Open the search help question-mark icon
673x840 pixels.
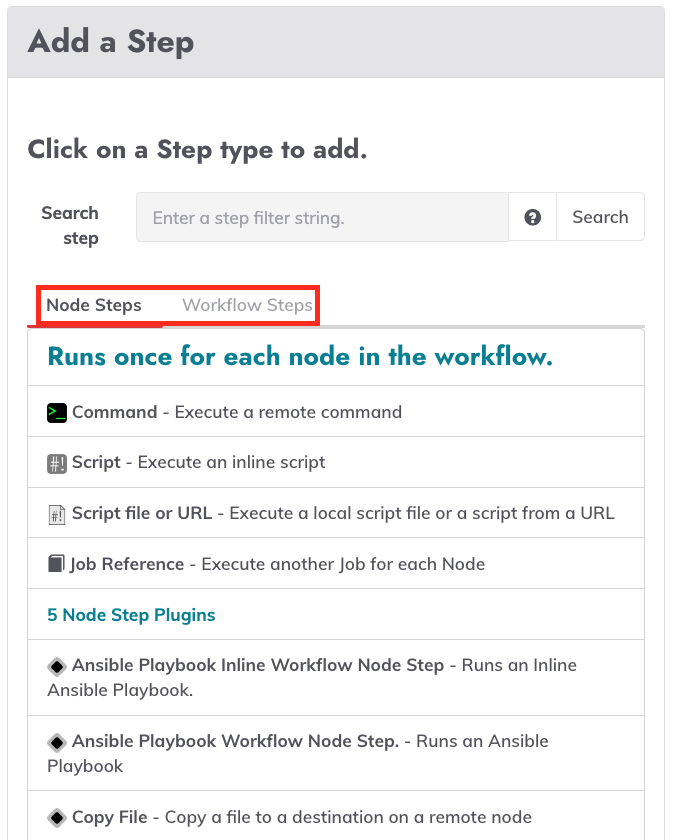pos(532,217)
